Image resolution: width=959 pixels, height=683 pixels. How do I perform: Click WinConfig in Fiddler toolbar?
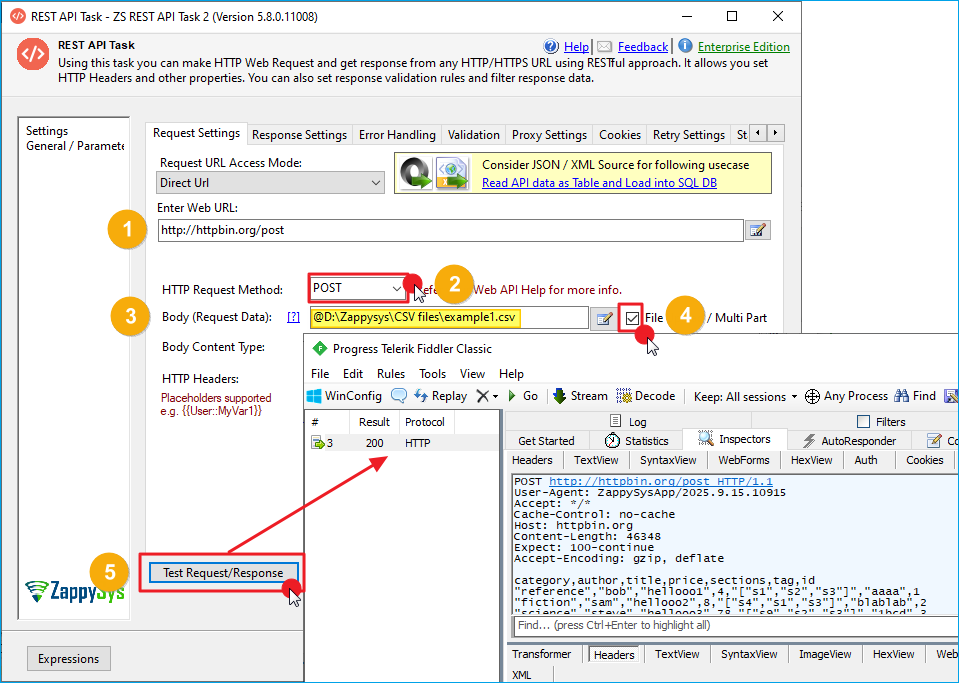pyautogui.click(x=344, y=396)
